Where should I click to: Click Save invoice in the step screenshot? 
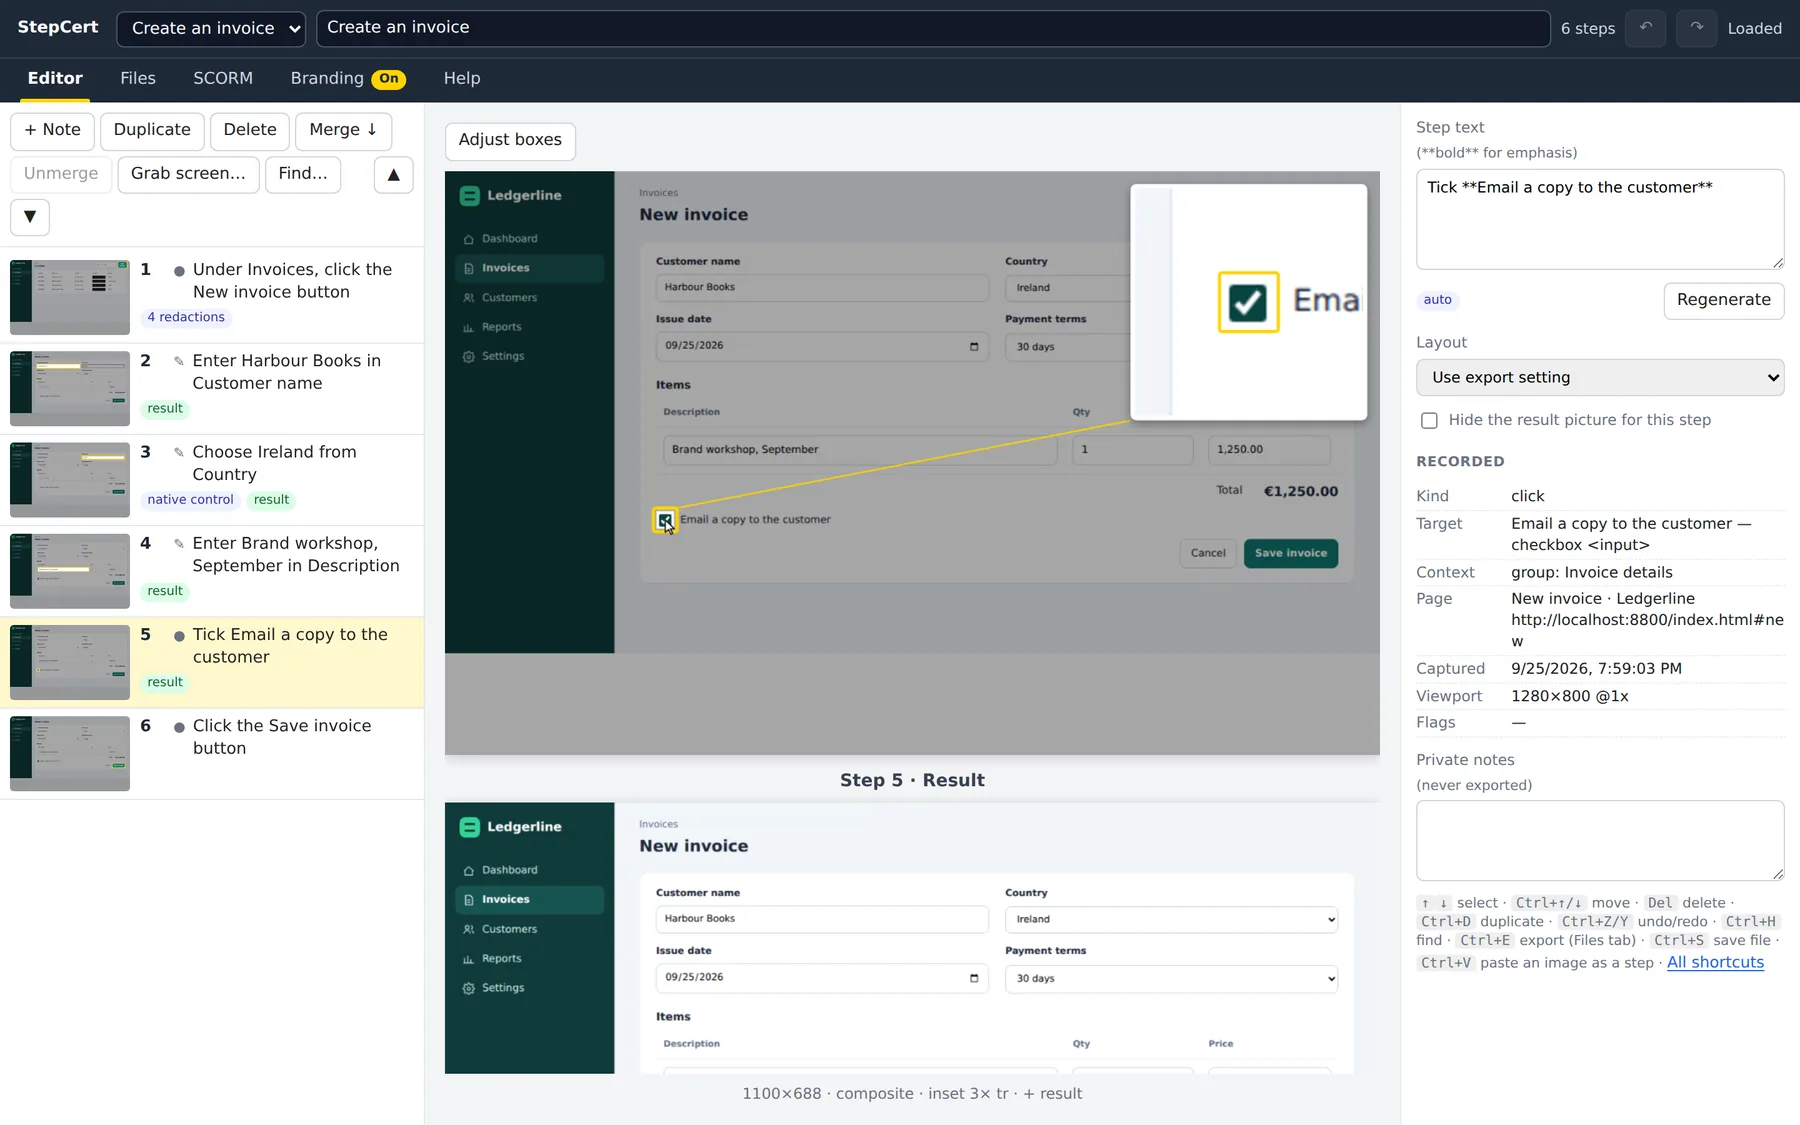[1291, 553]
